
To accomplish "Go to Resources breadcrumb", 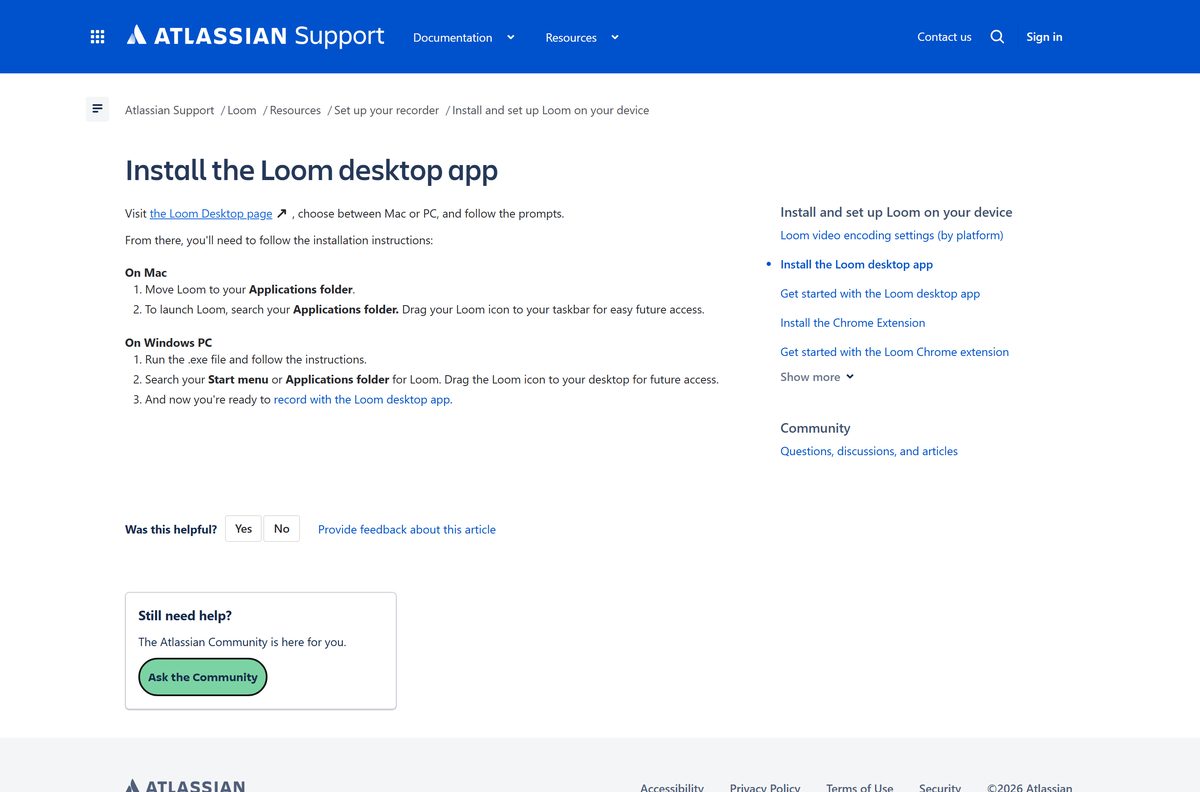I will pyautogui.click(x=295, y=110).
